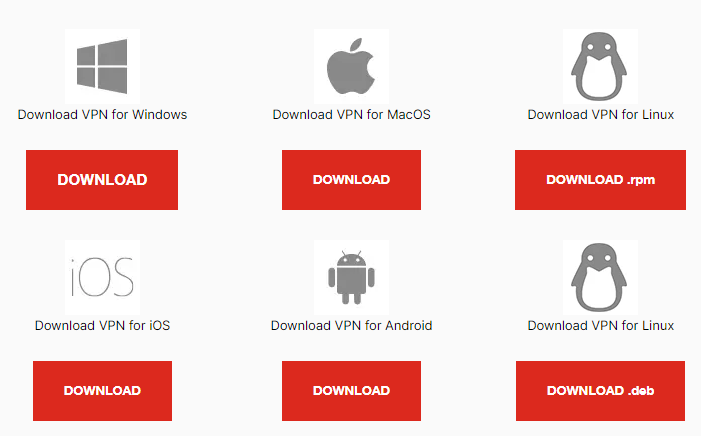The image size is (701, 436).
Task: Click the Android robot icon
Action: coord(351,277)
